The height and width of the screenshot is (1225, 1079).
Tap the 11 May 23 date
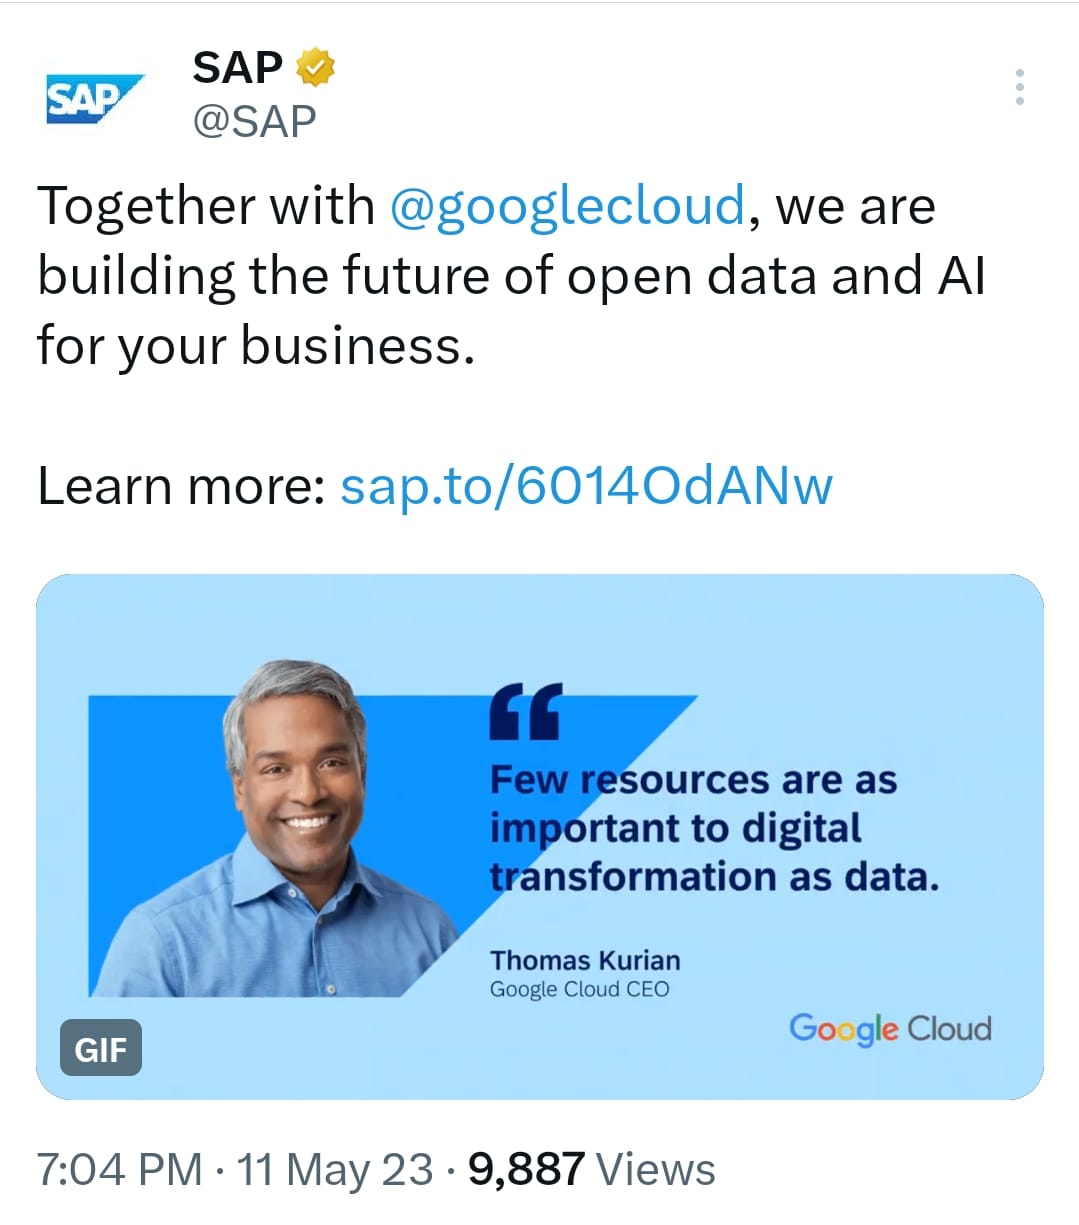click(x=334, y=1169)
